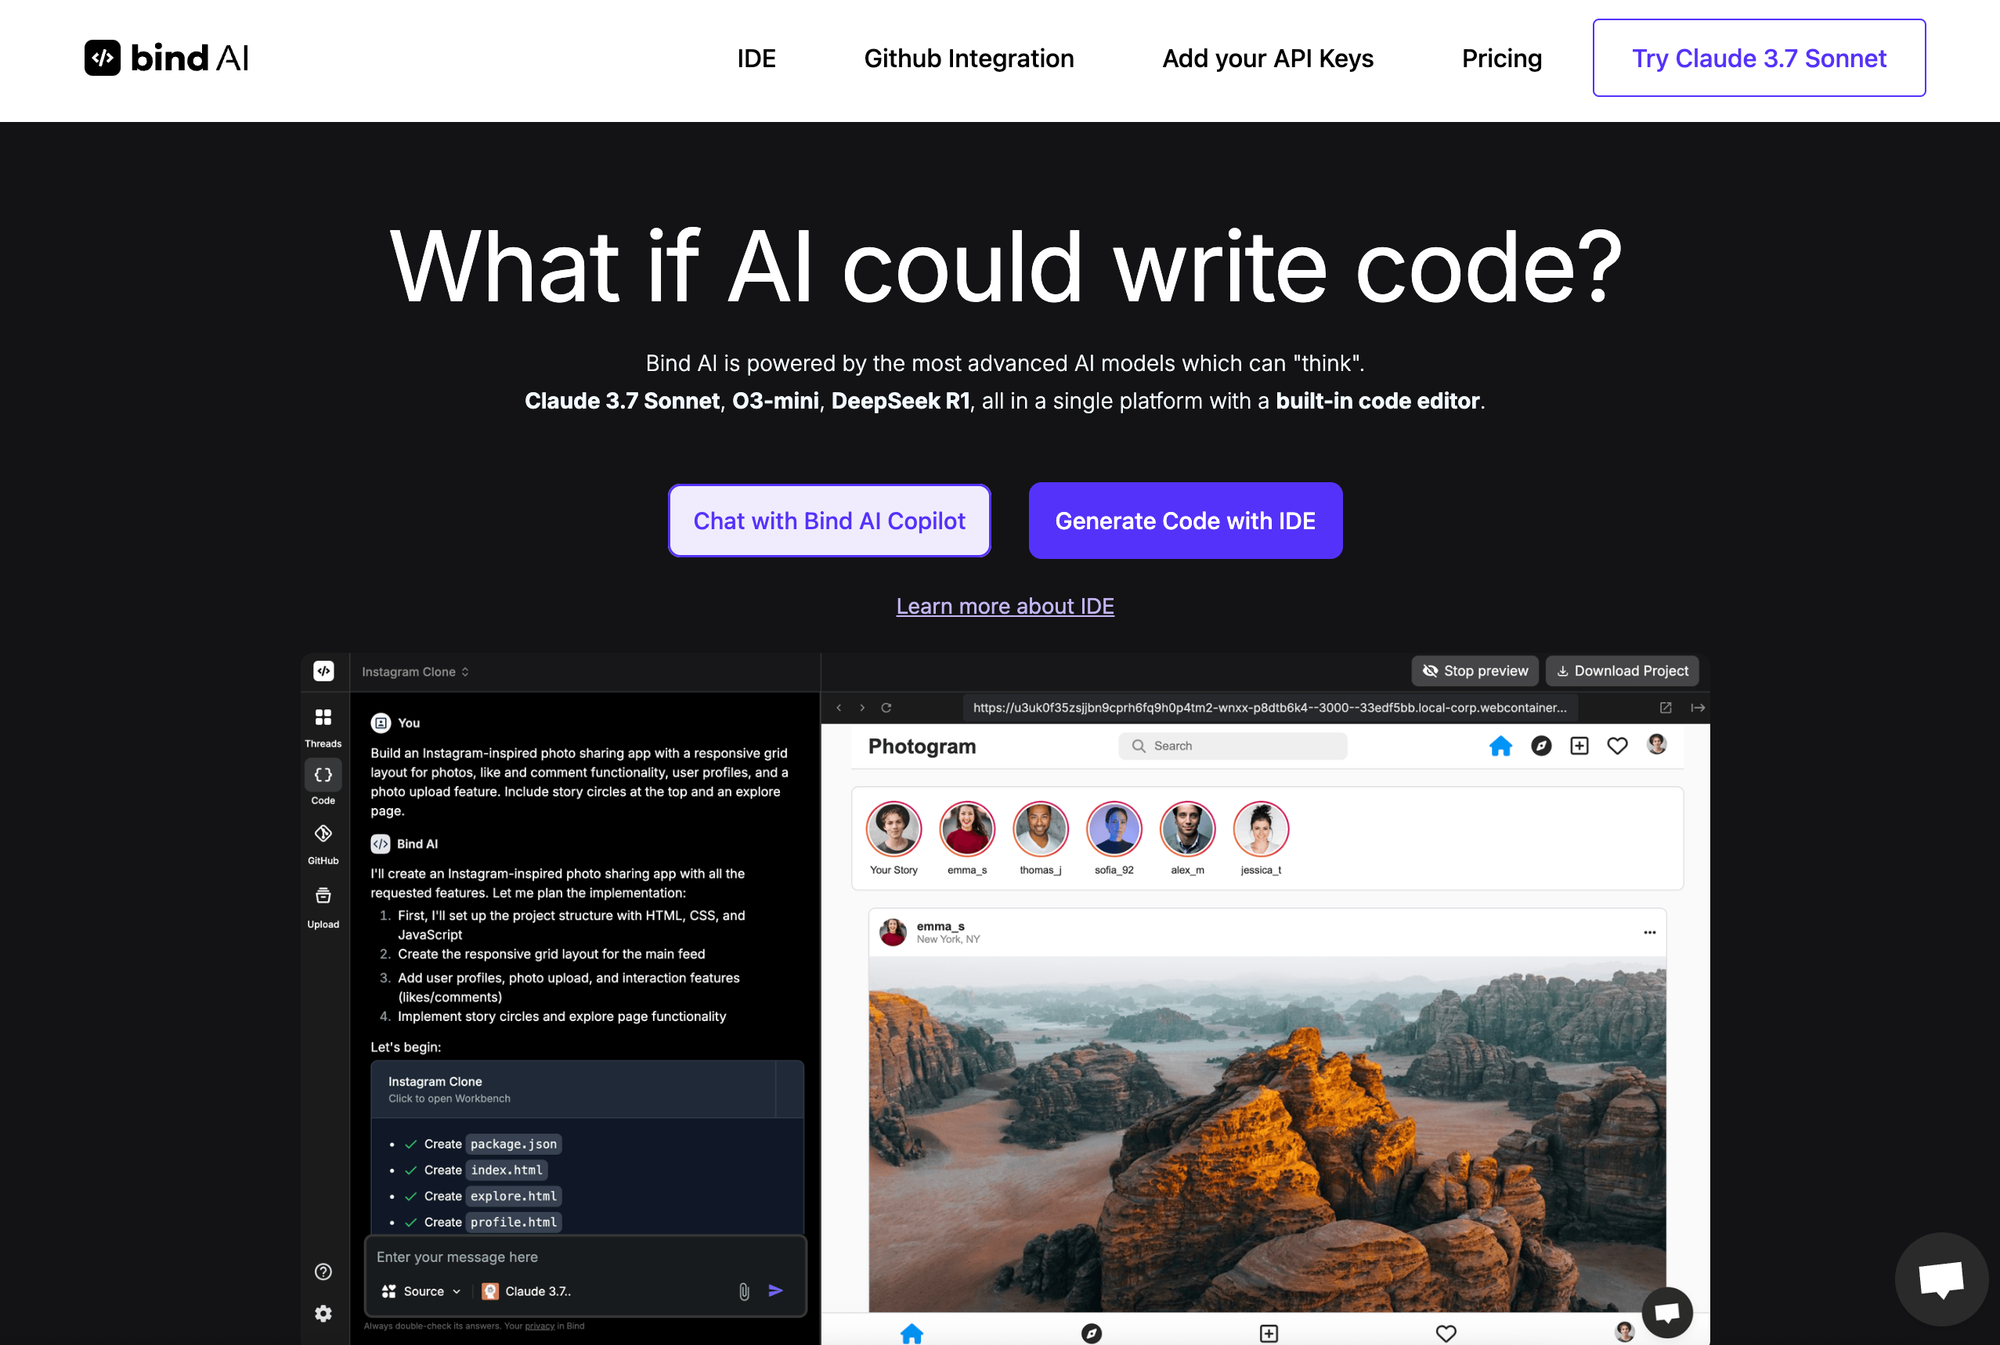The image size is (2000, 1345).
Task: Open the Claude 3.7 model selector
Action: click(527, 1291)
